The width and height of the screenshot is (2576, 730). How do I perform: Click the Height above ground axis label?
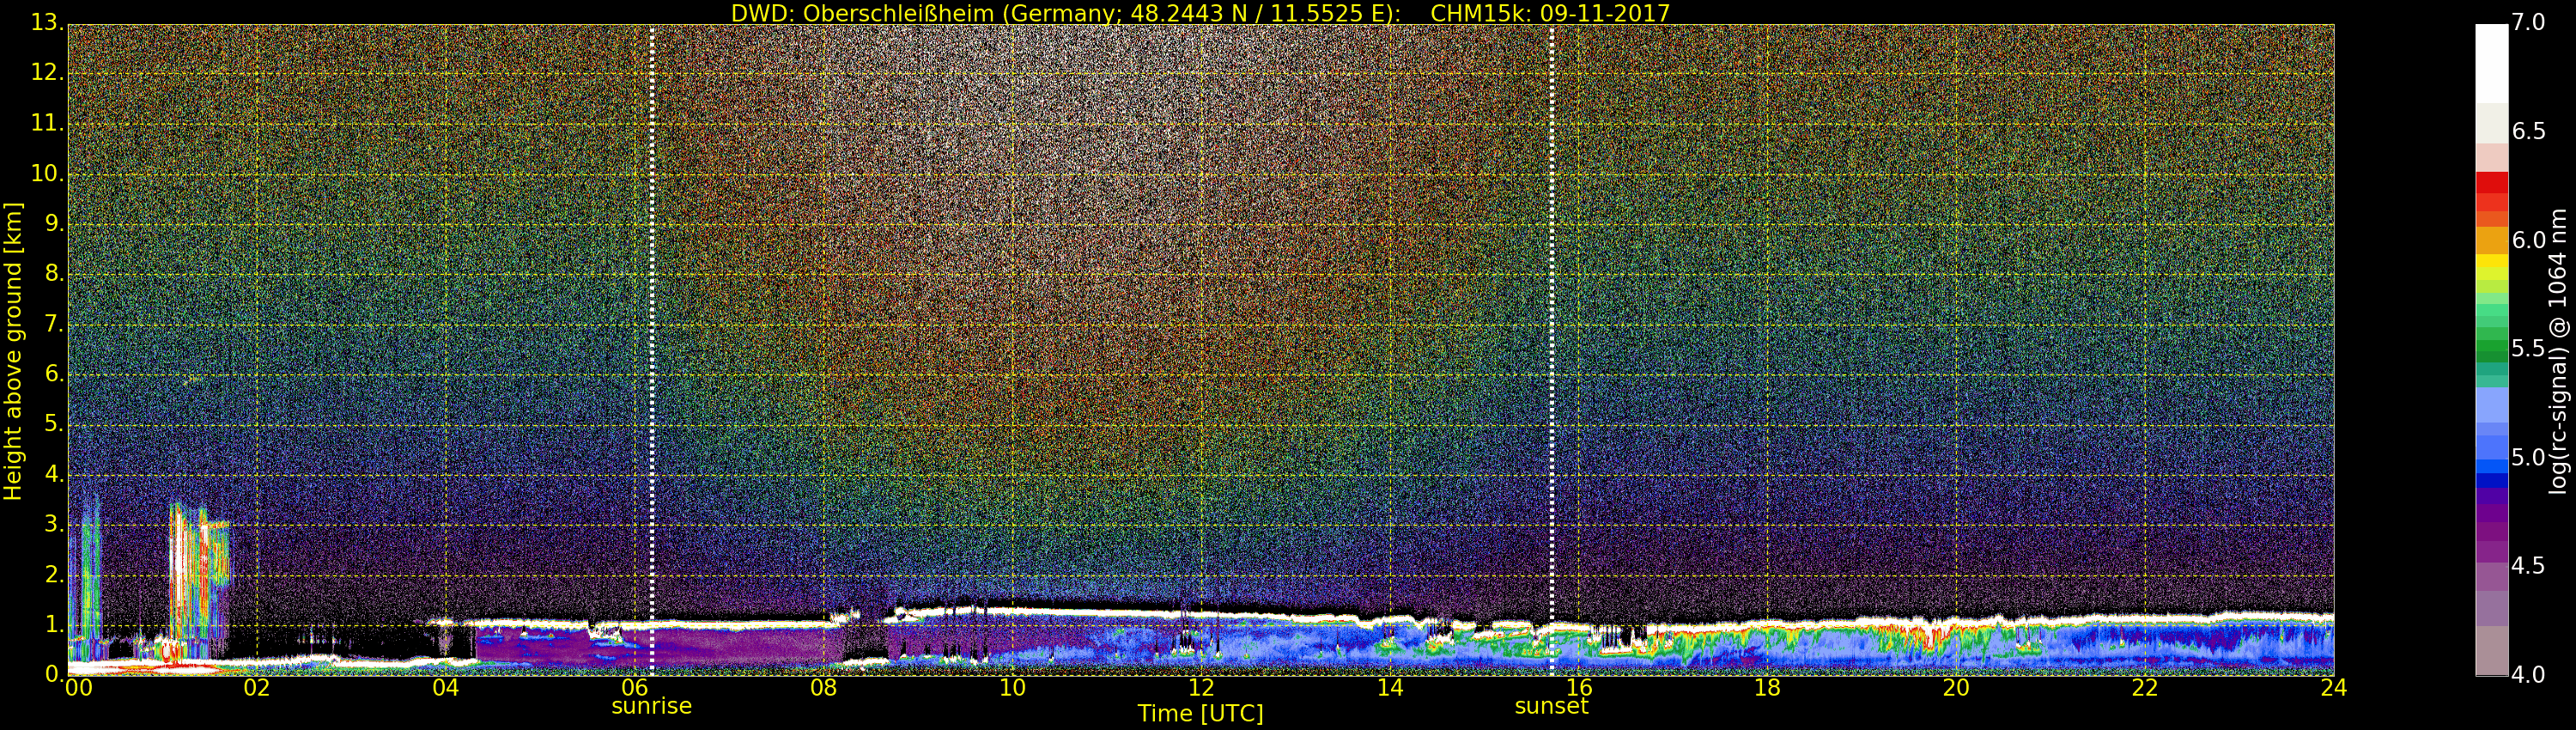pos(13,351)
